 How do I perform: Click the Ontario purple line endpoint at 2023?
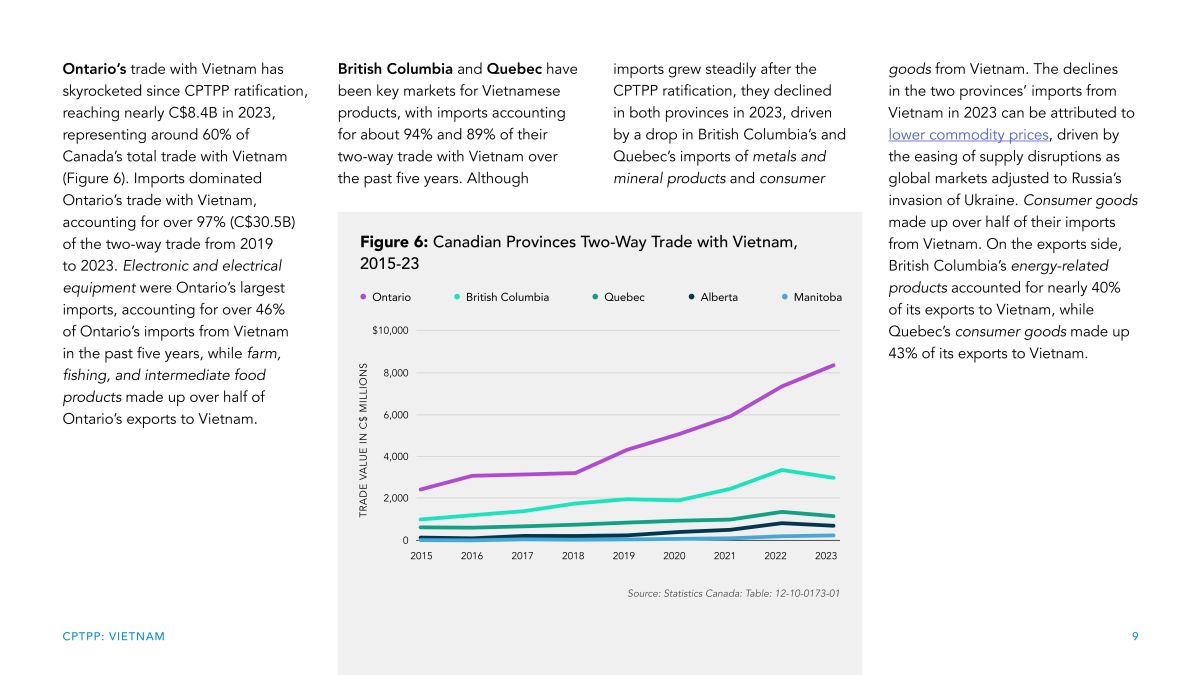click(833, 366)
